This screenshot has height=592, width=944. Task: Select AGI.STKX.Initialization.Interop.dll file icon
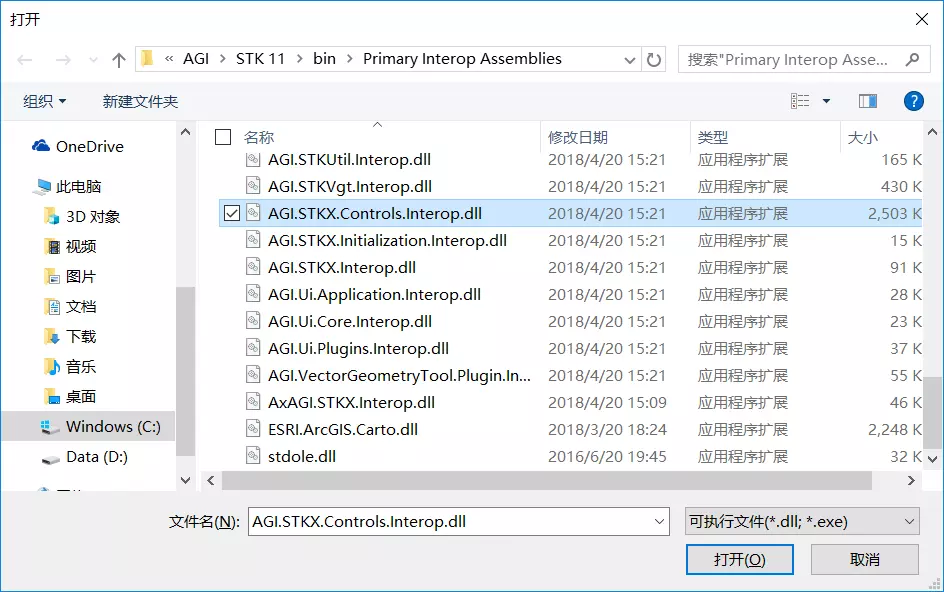pos(253,240)
